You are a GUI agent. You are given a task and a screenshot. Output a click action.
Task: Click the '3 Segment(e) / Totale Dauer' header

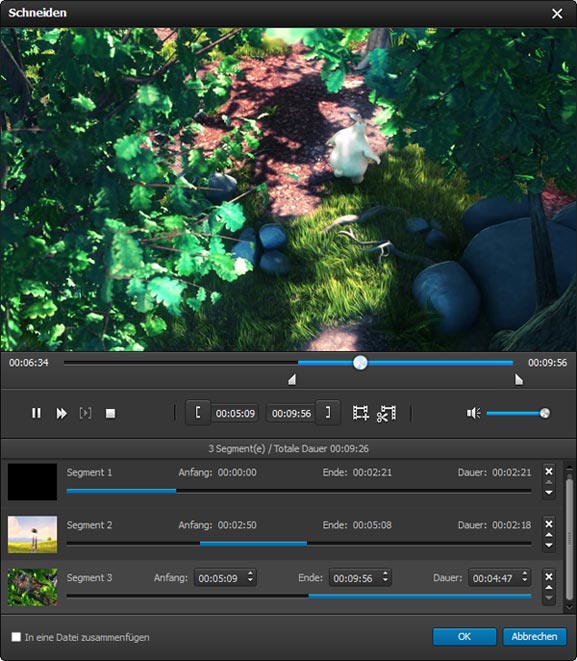tap(288, 449)
